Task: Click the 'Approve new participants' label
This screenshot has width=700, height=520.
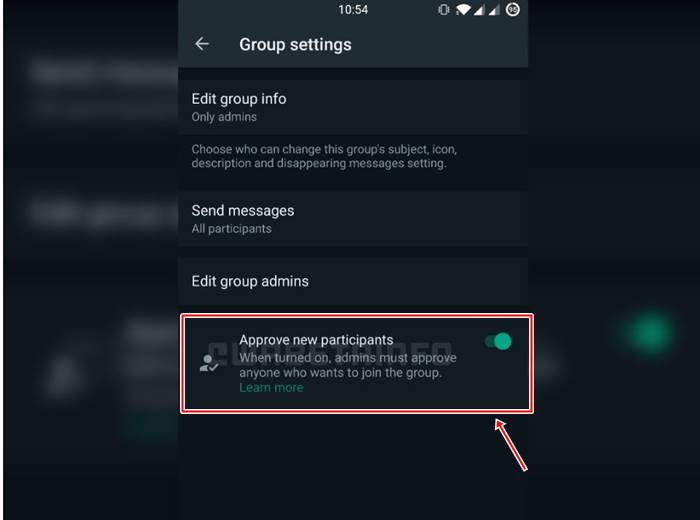Action: (316, 340)
